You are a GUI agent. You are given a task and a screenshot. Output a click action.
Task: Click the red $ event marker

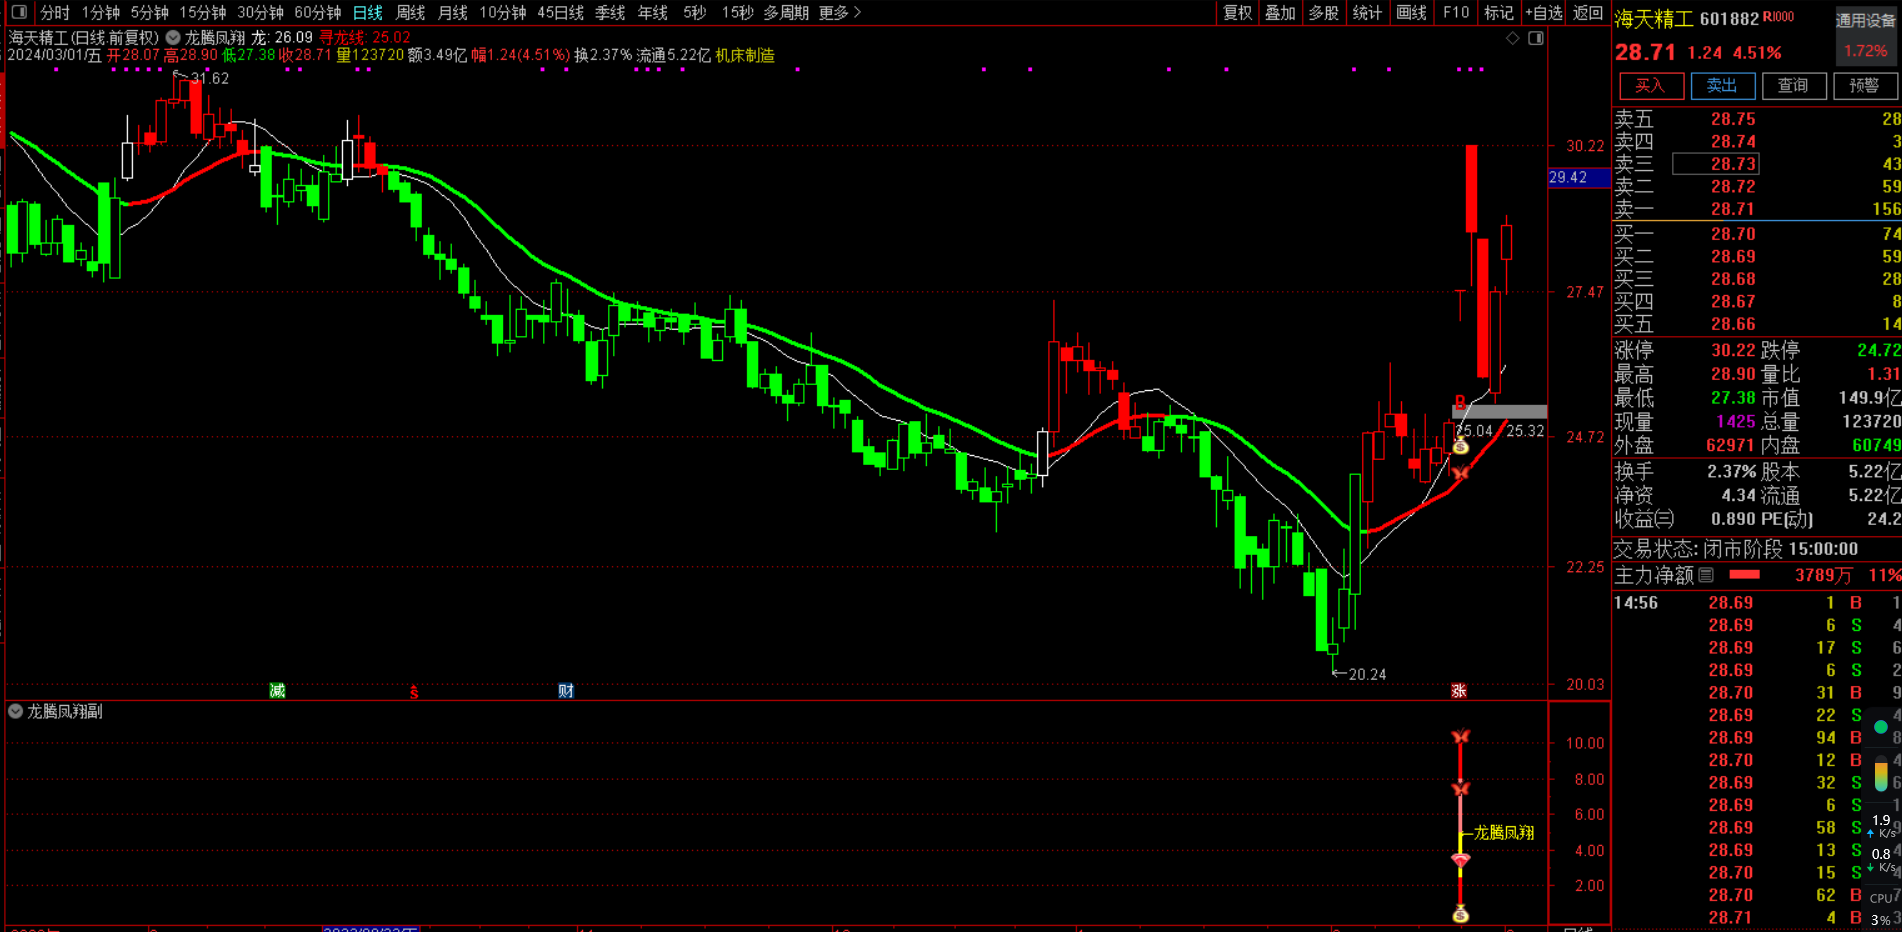(x=414, y=692)
